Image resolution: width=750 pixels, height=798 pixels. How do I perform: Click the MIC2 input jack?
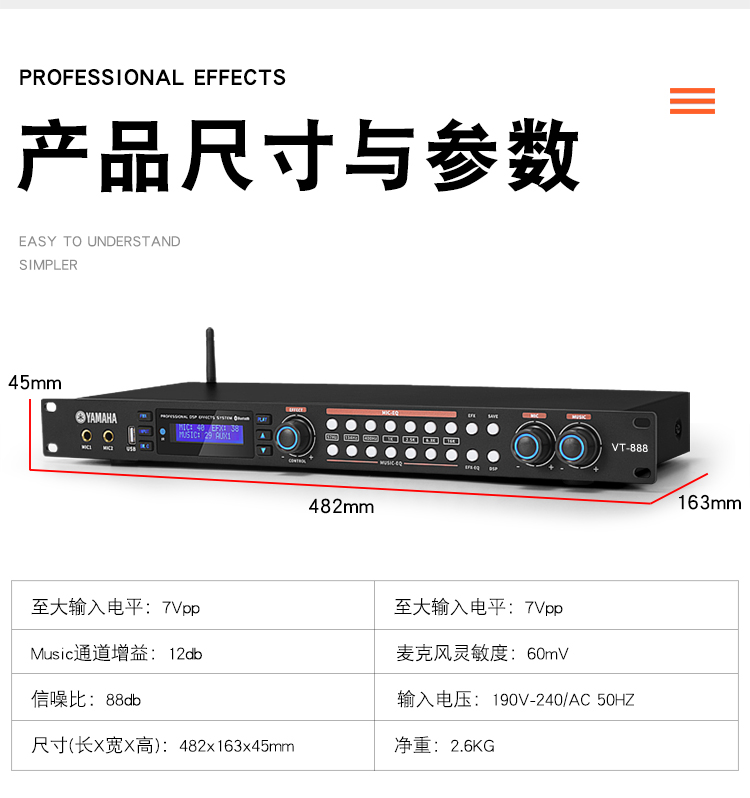(x=108, y=437)
